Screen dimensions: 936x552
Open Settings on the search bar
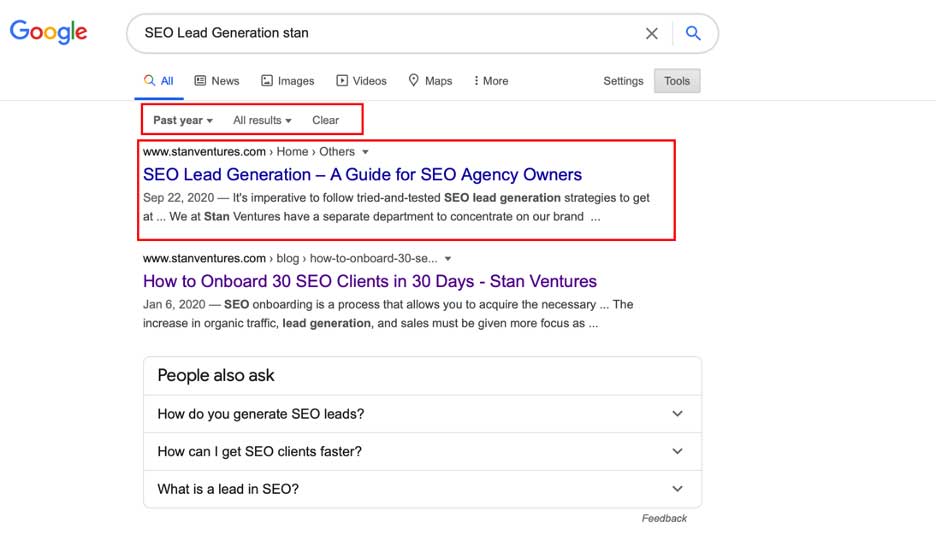[623, 81]
